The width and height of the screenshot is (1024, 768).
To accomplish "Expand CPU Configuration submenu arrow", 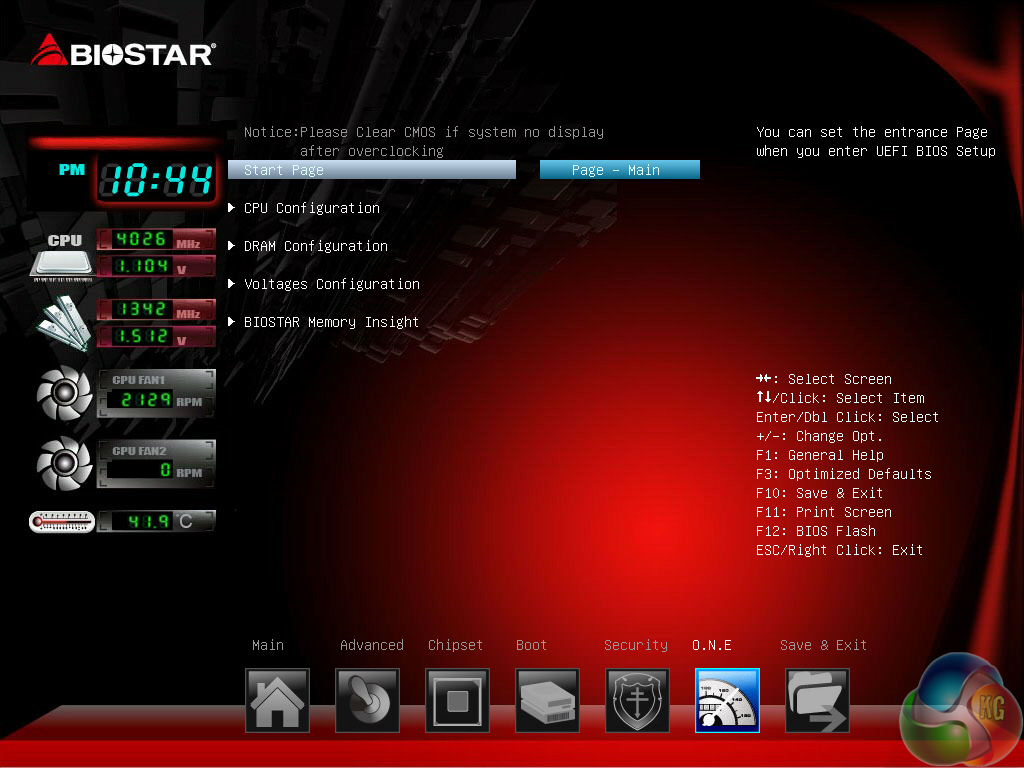I will tap(231, 208).
